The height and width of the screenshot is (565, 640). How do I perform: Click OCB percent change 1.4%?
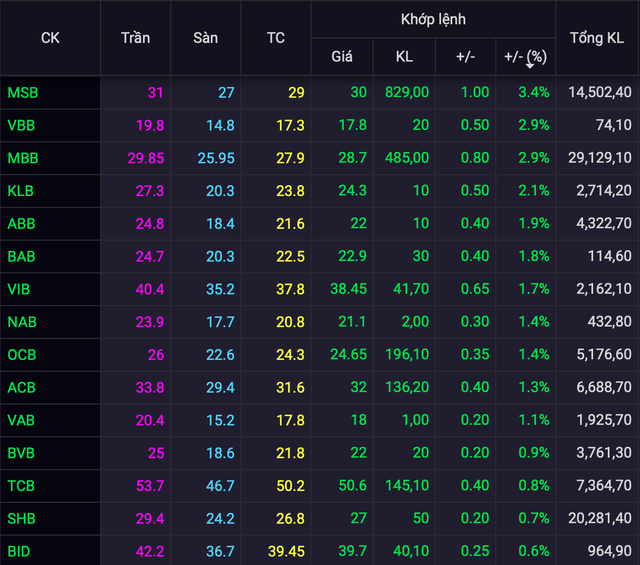[534, 354]
